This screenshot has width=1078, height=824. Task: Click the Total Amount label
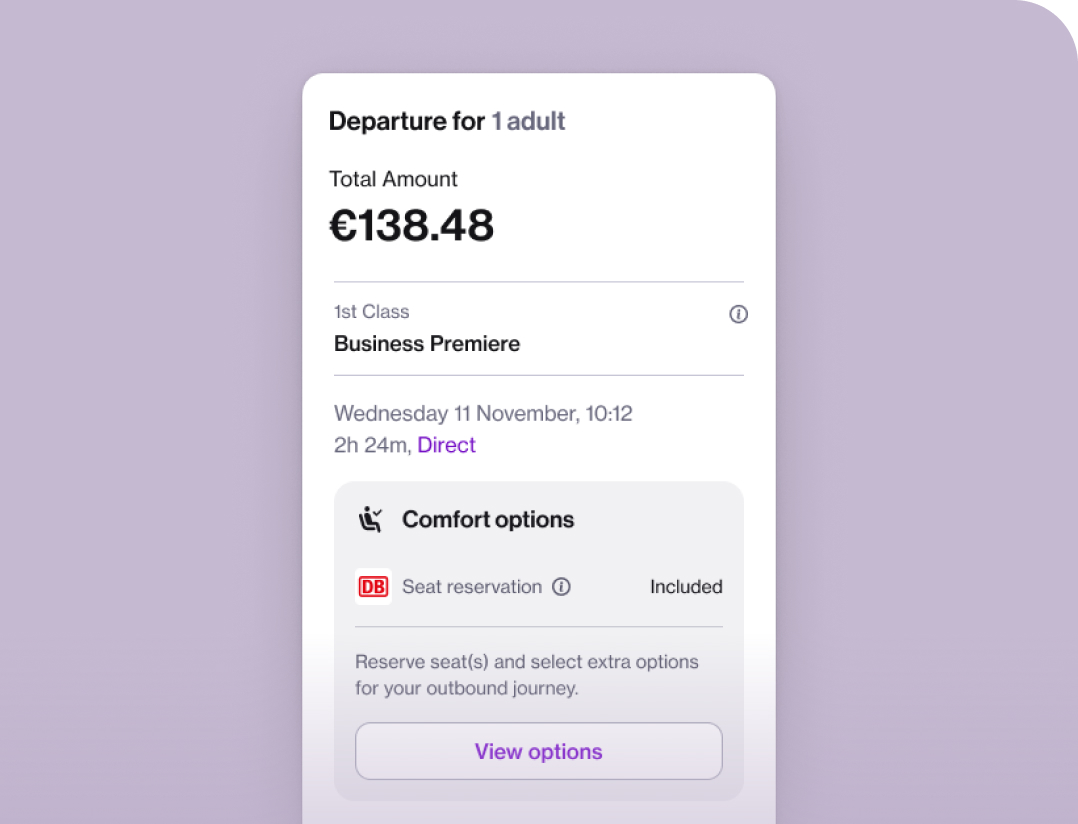(393, 179)
